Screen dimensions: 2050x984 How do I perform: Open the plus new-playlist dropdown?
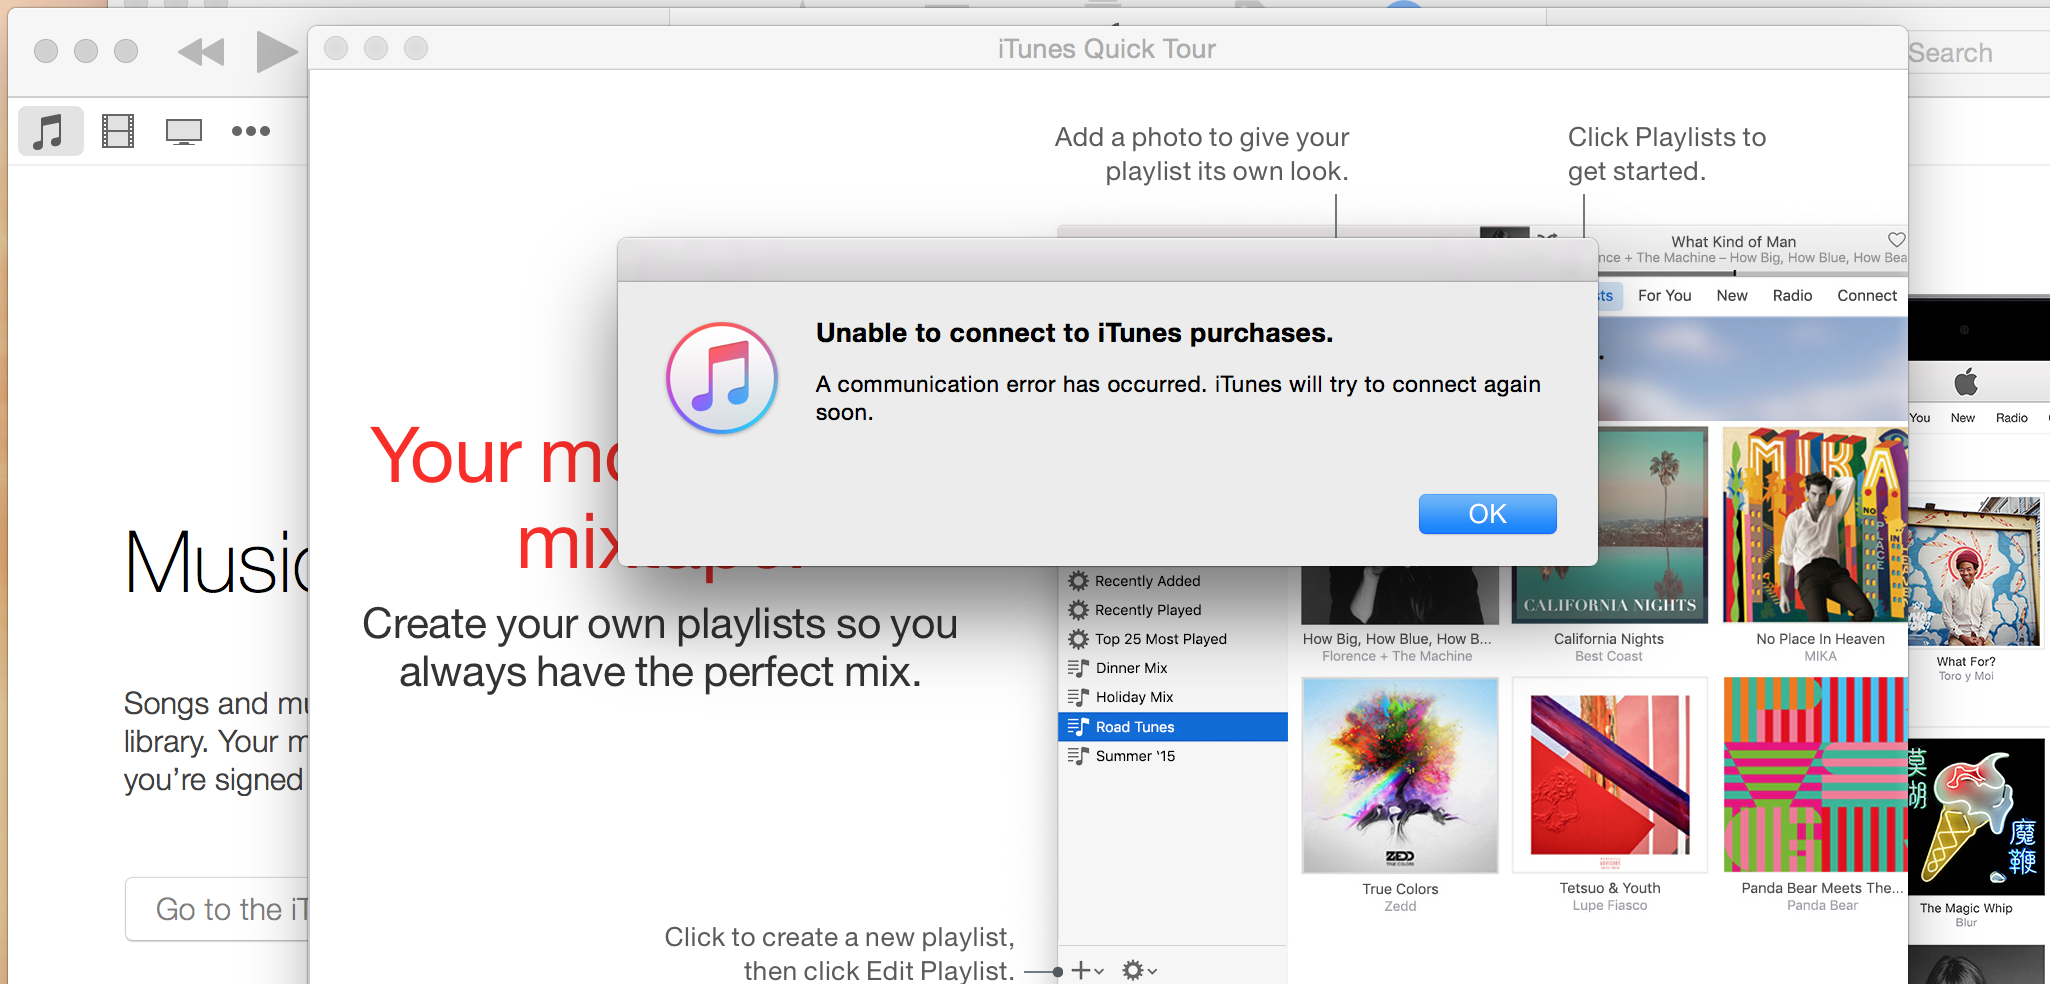(x=1087, y=970)
